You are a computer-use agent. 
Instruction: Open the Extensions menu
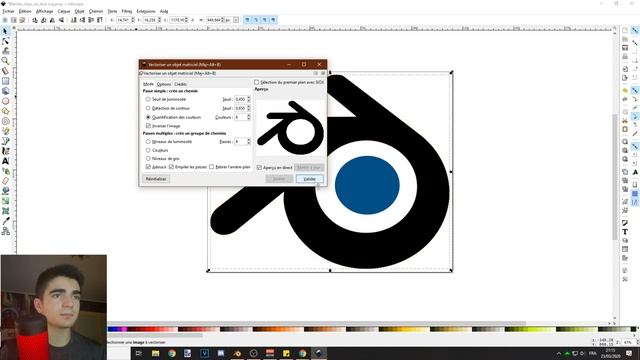pos(146,11)
